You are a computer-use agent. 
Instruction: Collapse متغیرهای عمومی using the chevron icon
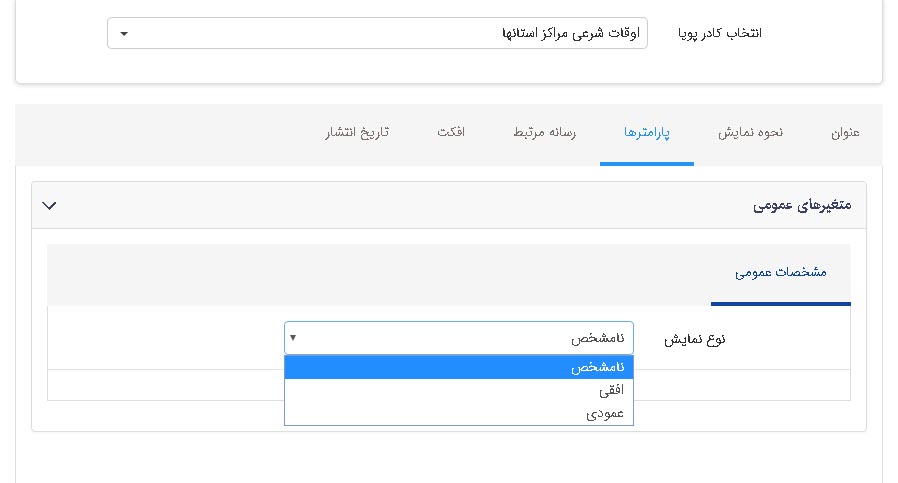[x=50, y=205]
